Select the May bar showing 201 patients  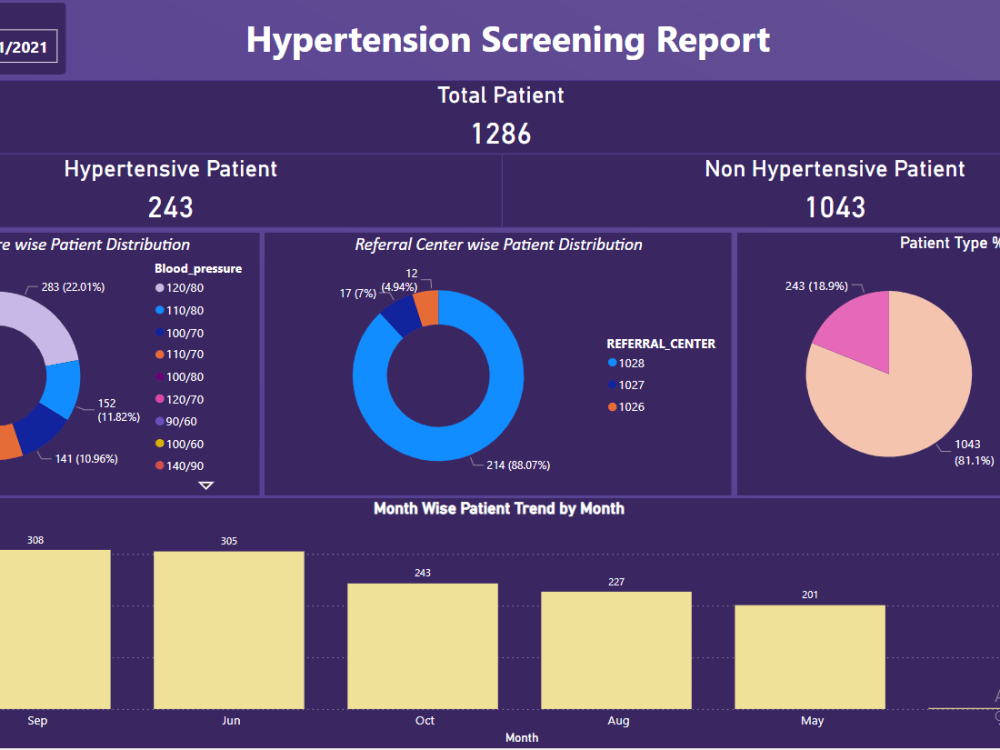coord(810,657)
